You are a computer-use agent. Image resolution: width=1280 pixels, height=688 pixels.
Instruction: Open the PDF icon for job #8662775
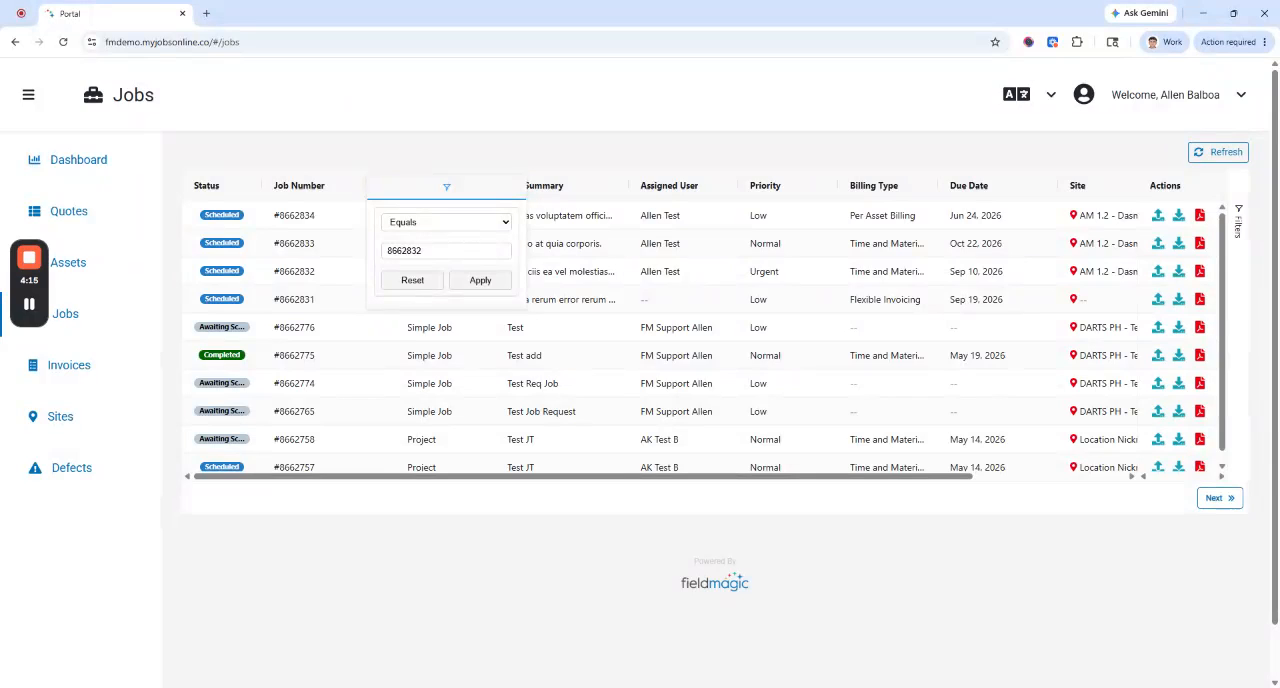(x=1200, y=355)
